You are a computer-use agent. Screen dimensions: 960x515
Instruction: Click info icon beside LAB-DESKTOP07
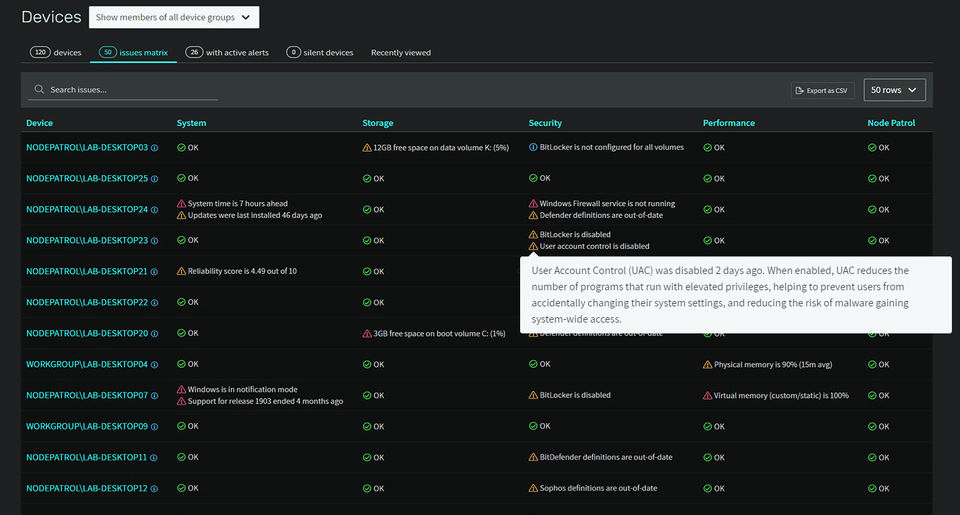point(154,396)
